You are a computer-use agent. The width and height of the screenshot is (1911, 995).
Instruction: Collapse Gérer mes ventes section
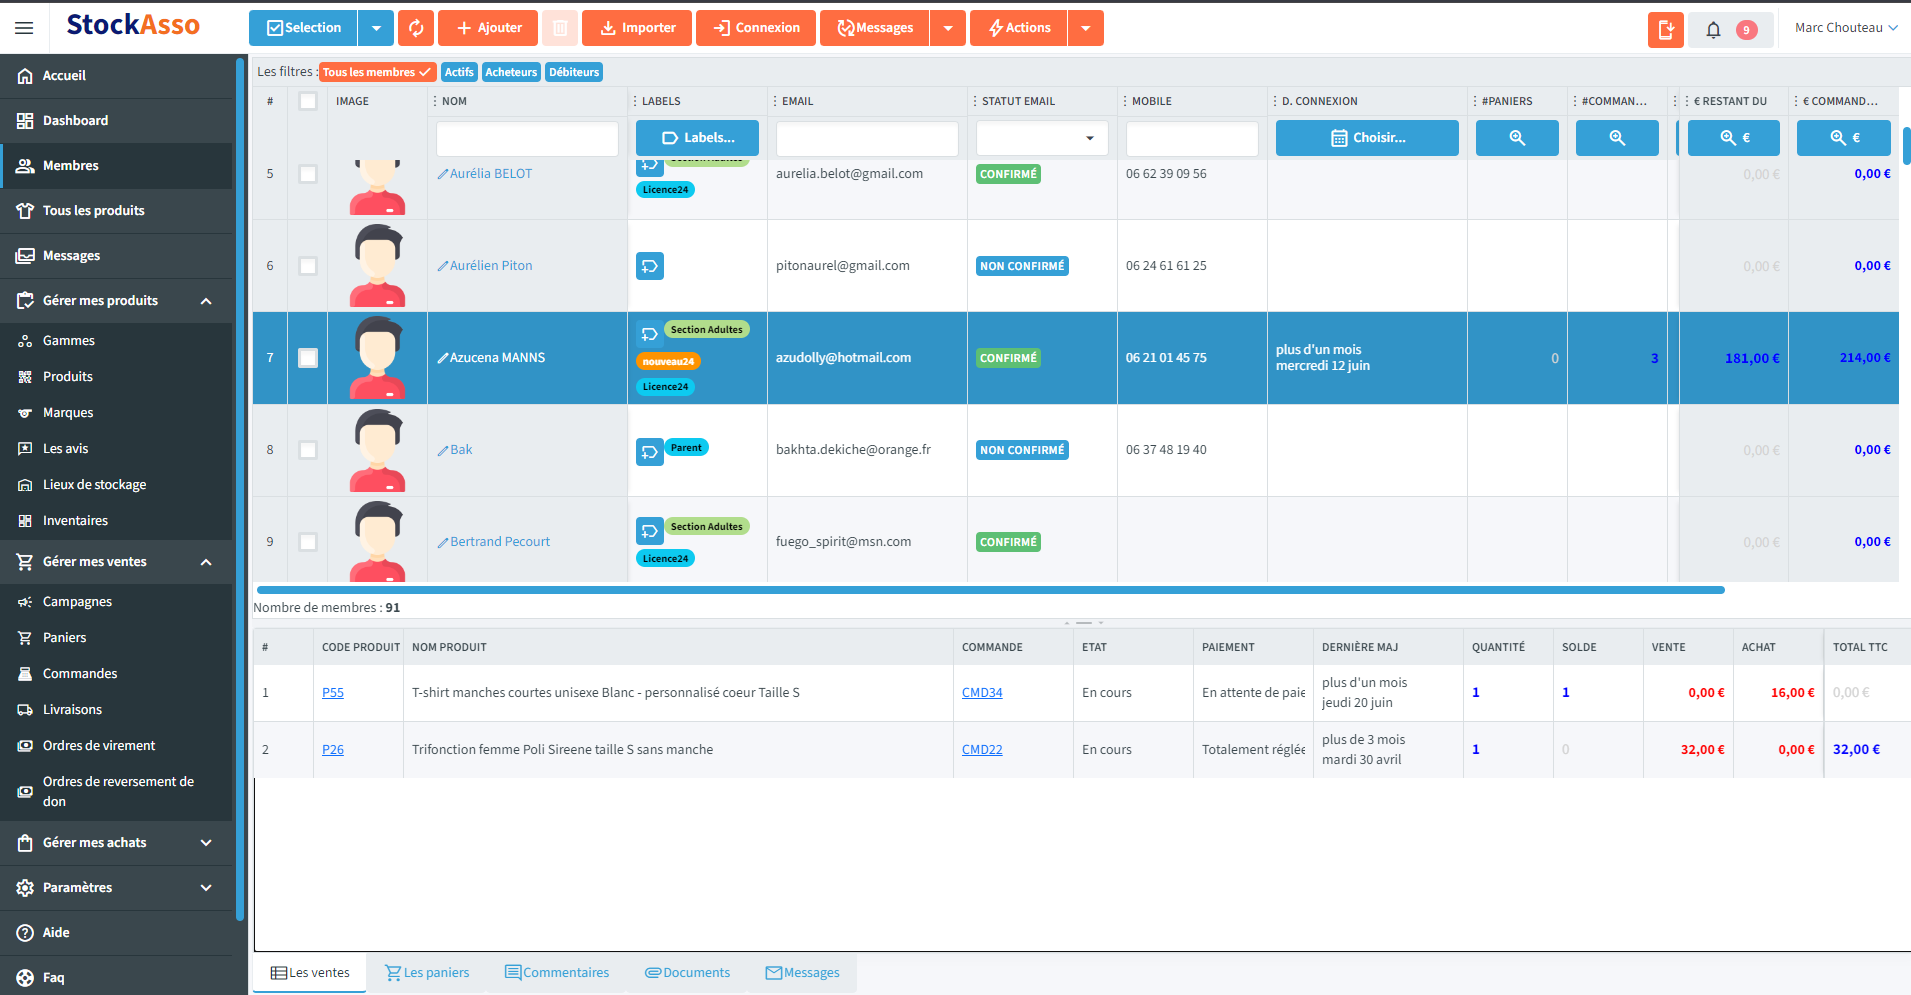(x=206, y=562)
